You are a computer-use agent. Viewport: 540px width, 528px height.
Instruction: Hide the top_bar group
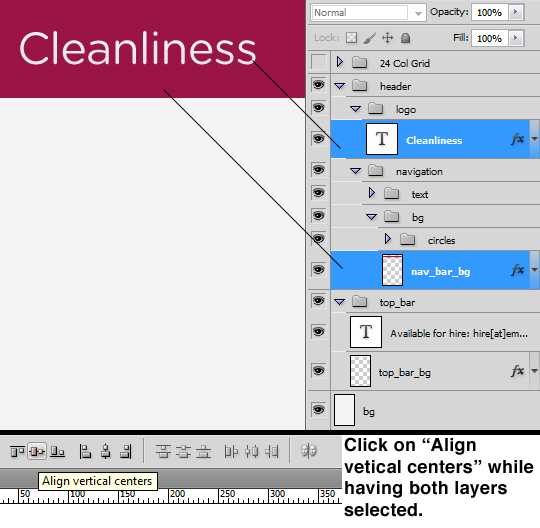(x=319, y=300)
